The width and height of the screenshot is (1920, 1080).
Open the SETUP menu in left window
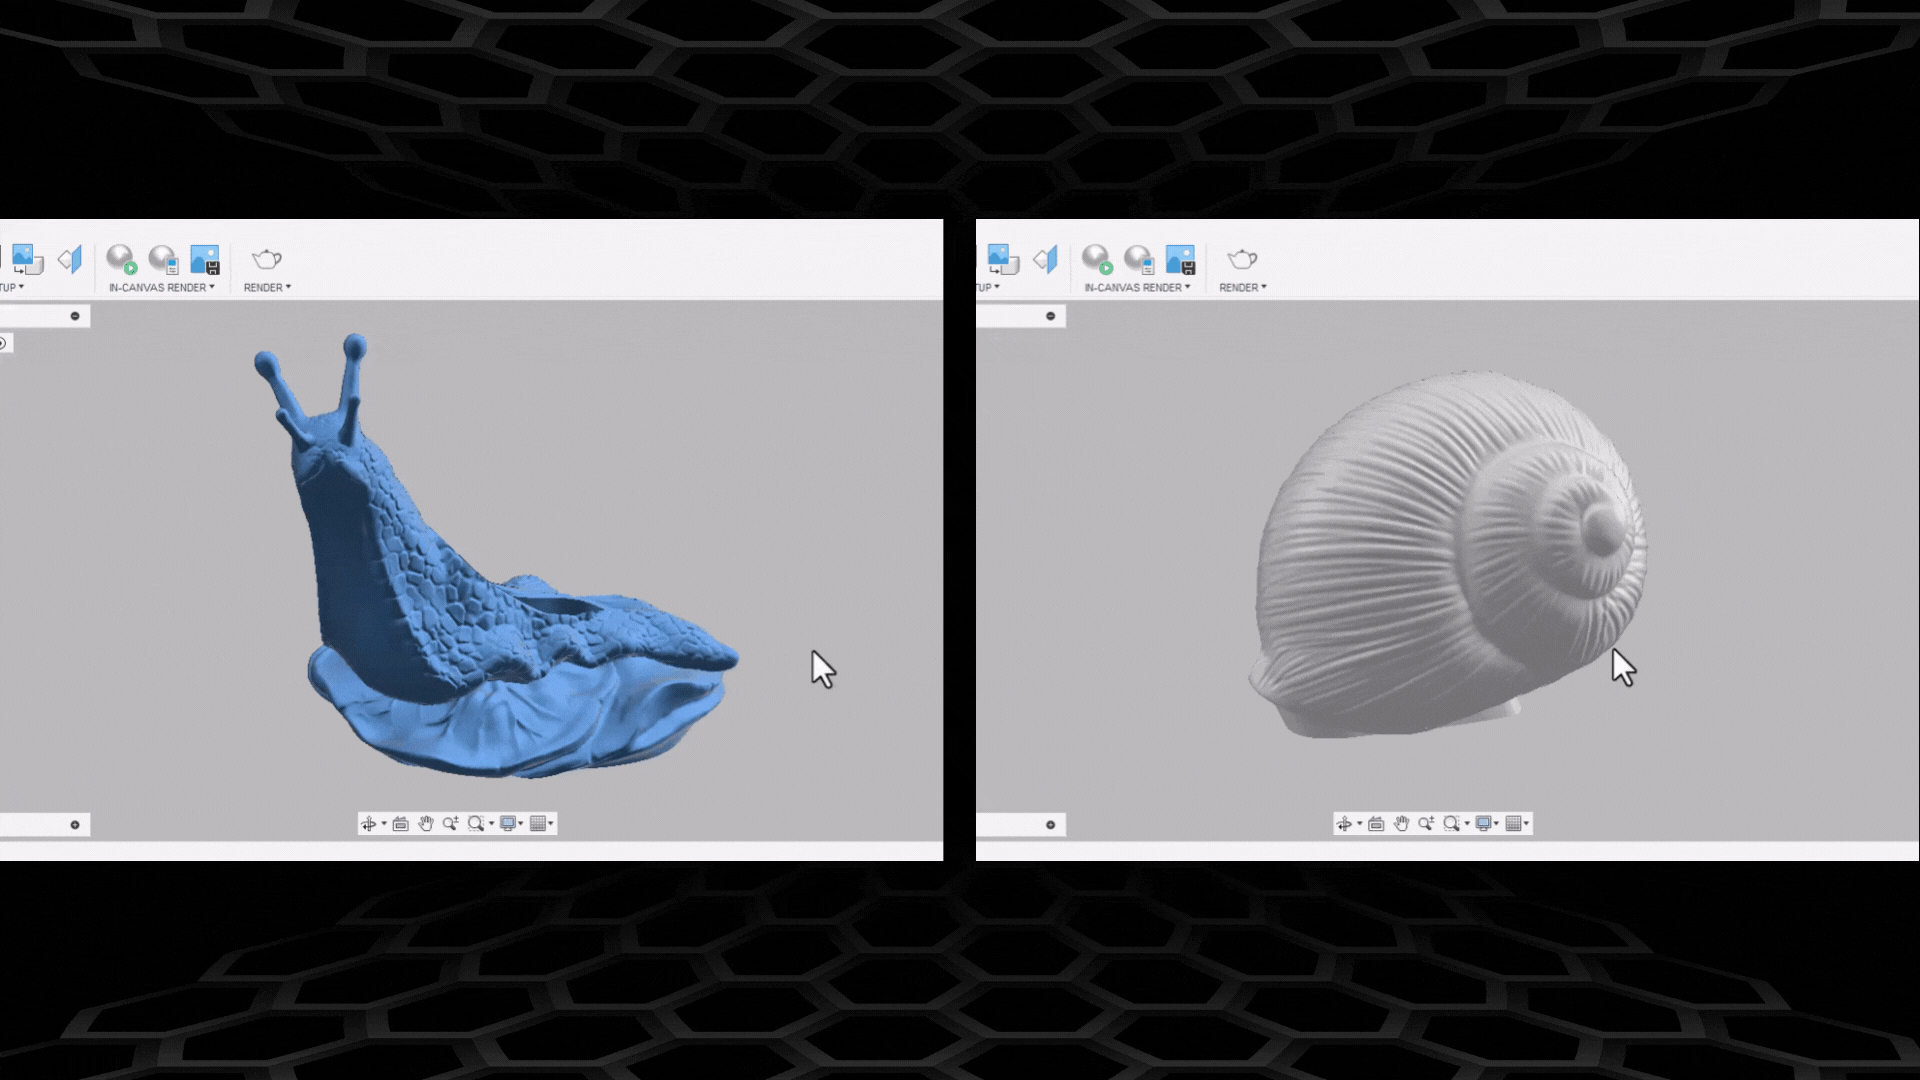click(x=12, y=288)
